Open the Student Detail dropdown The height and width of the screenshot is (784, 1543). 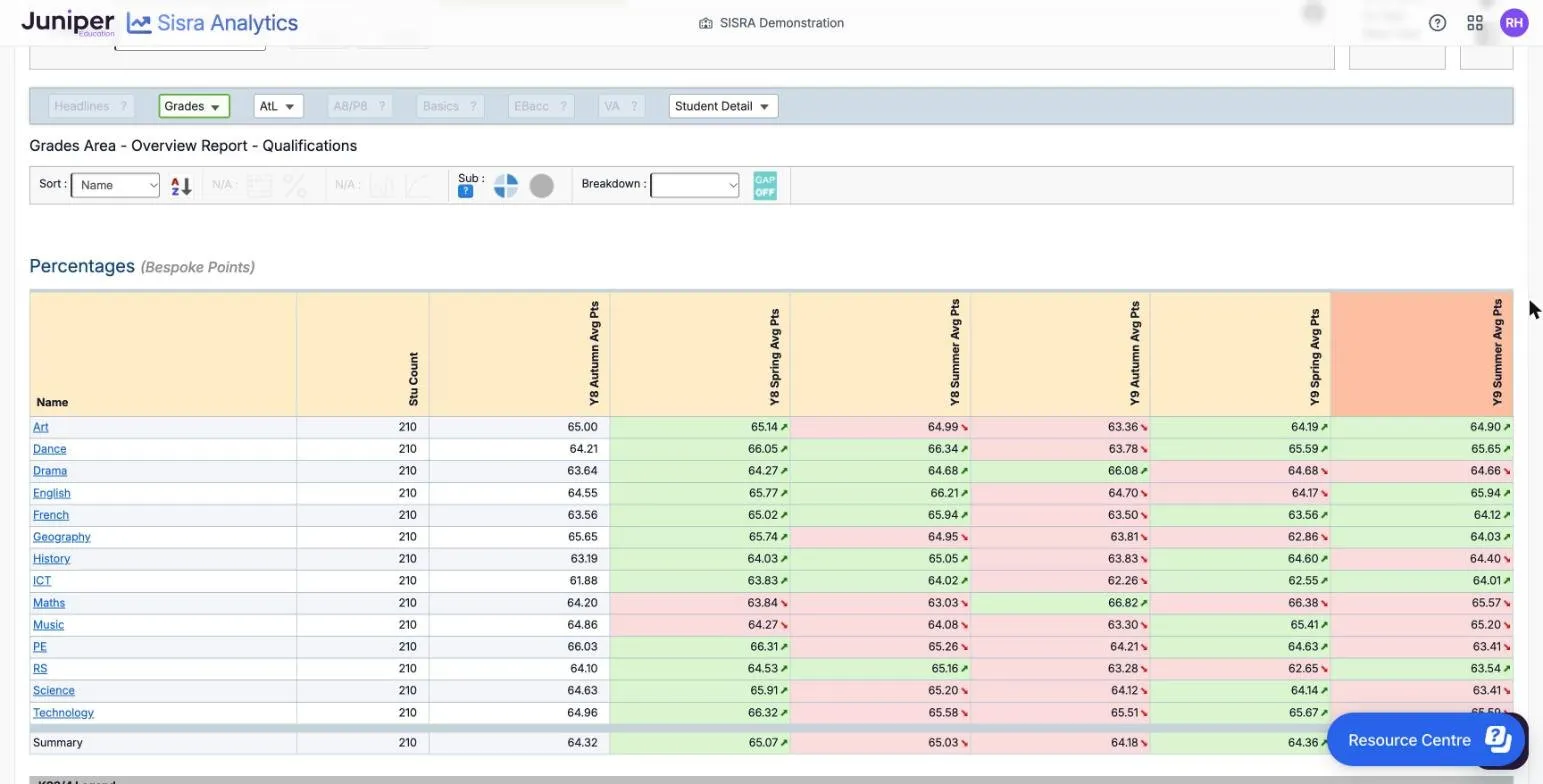723,106
